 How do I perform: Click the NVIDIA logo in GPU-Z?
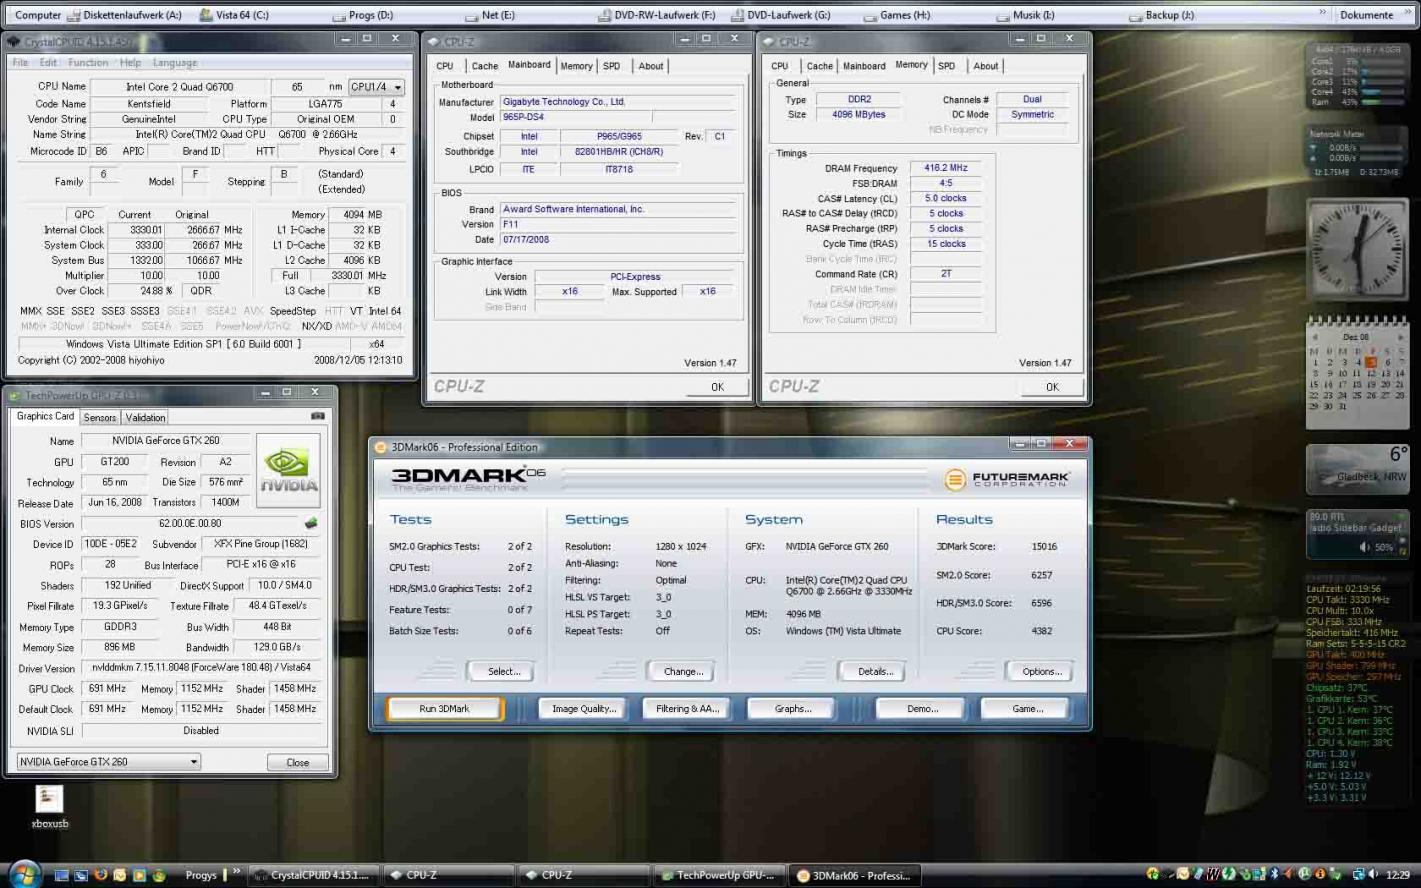(x=288, y=470)
